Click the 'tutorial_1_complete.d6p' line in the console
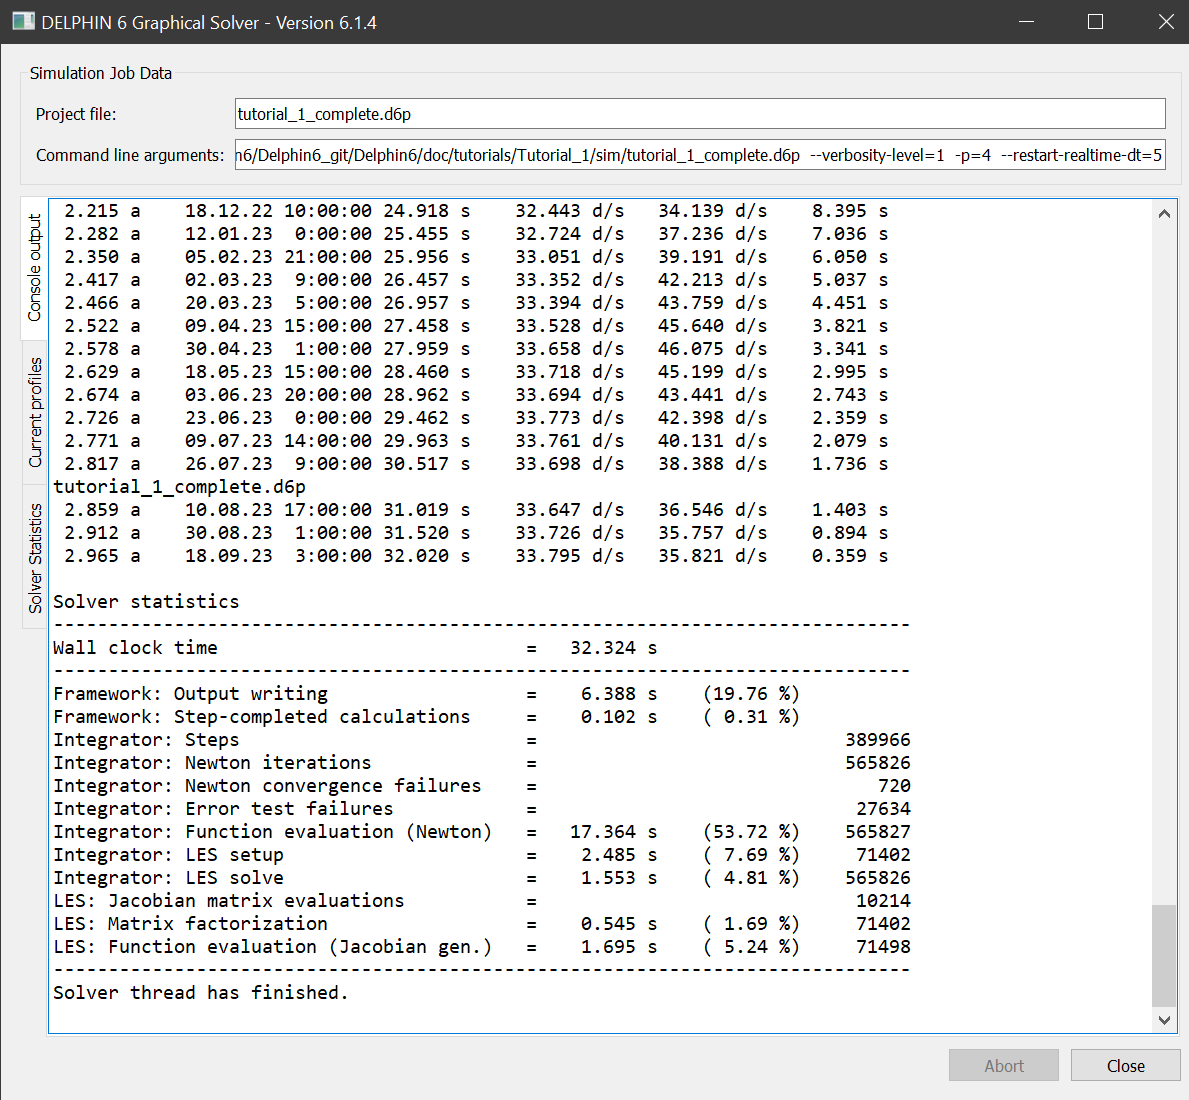Viewport: 1189px width, 1100px height. pos(179,487)
